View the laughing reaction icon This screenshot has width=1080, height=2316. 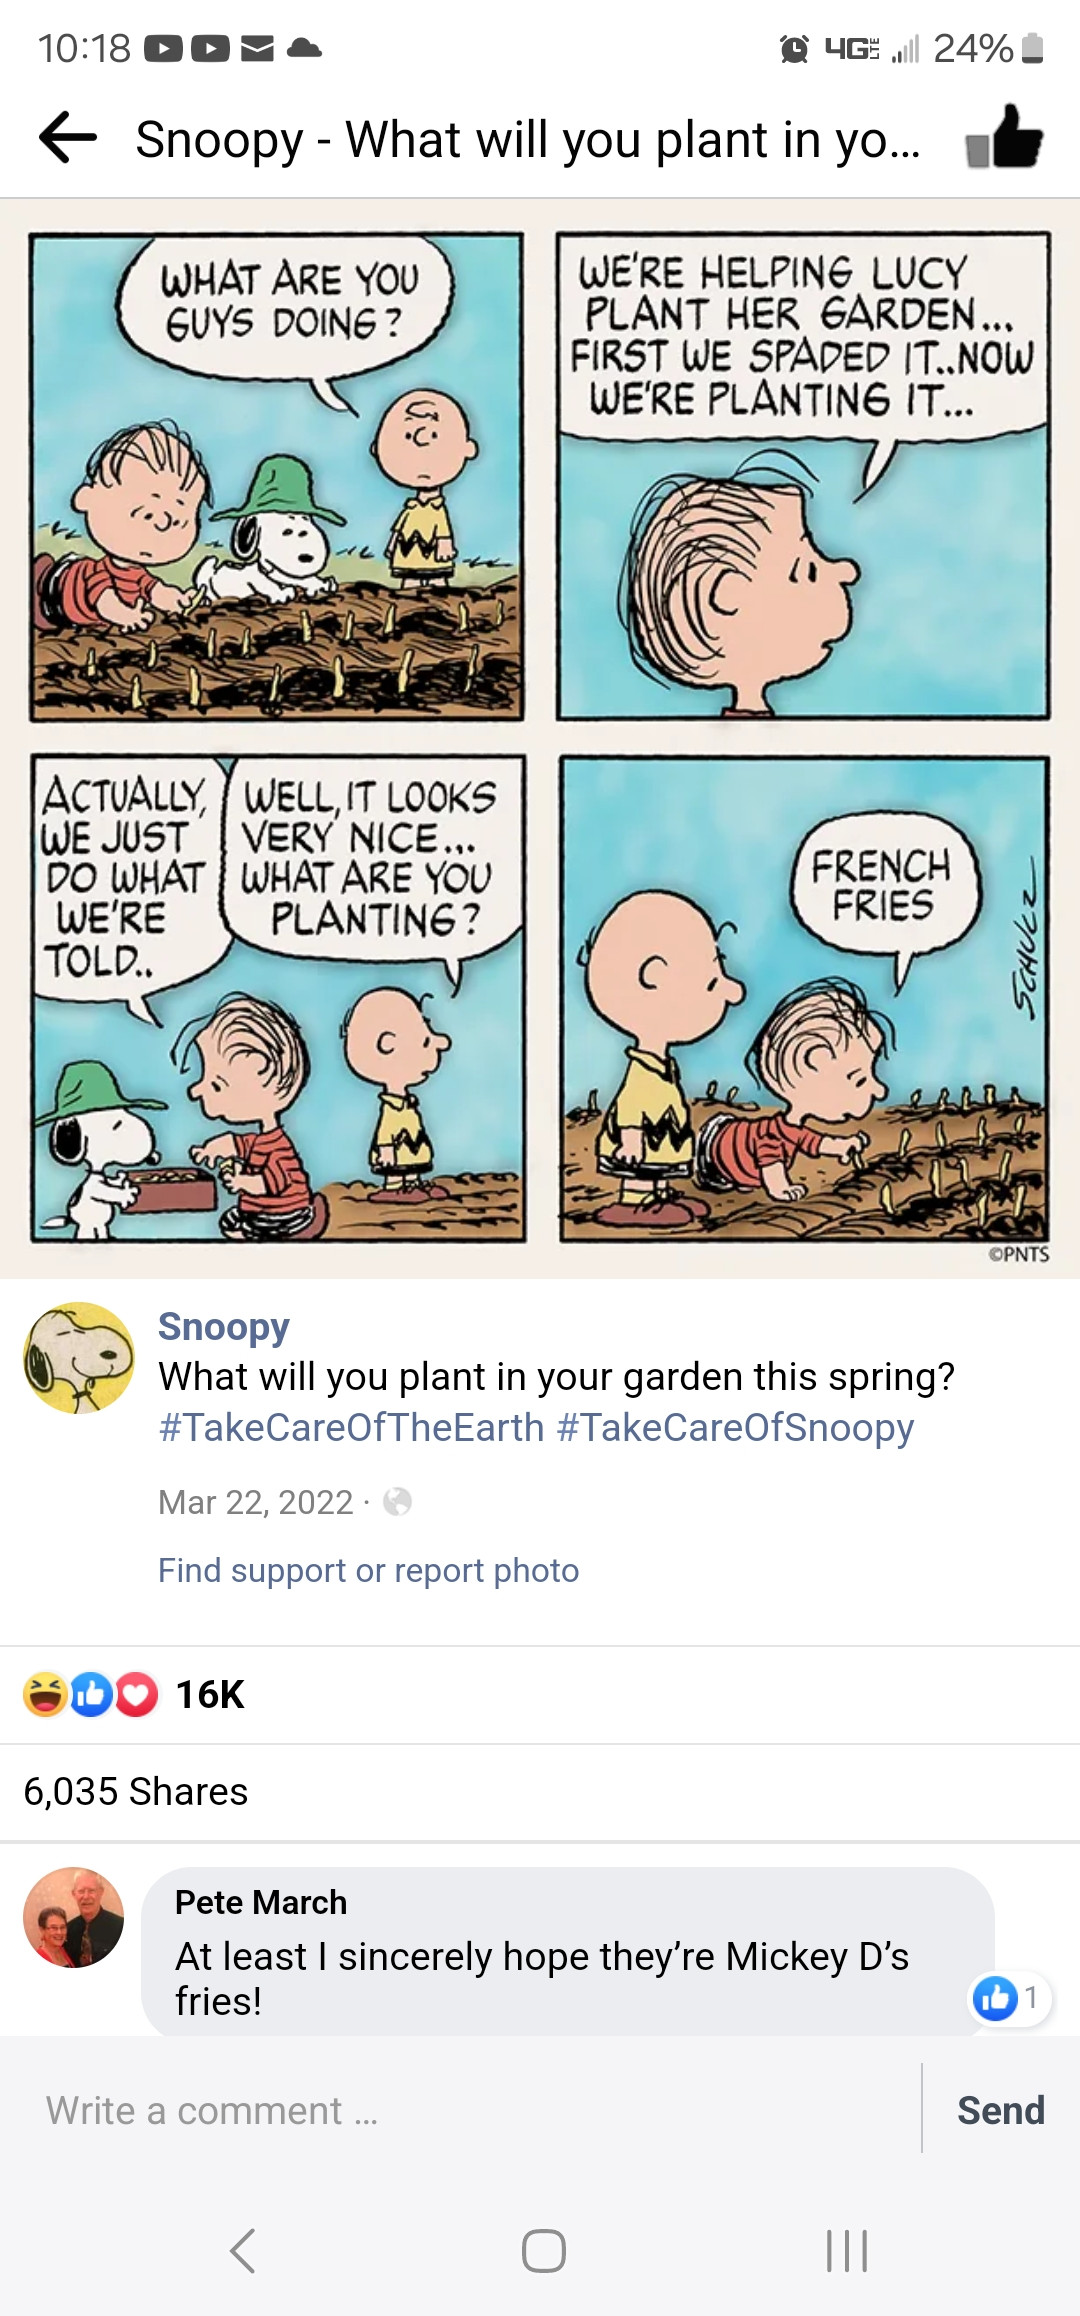(45, 1694)
